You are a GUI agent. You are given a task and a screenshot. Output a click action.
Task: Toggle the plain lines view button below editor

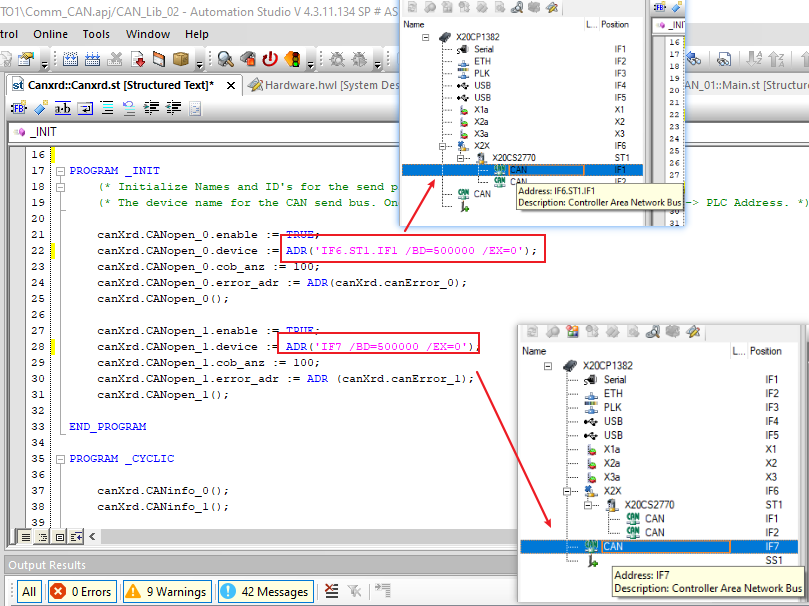pyautogui.click(x=25, y=537)
